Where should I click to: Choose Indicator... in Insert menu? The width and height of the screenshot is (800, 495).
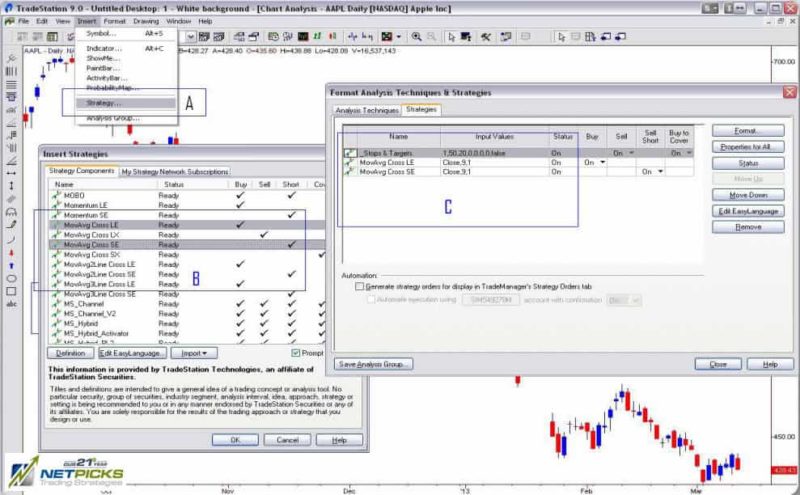click(x=127, y=48)
